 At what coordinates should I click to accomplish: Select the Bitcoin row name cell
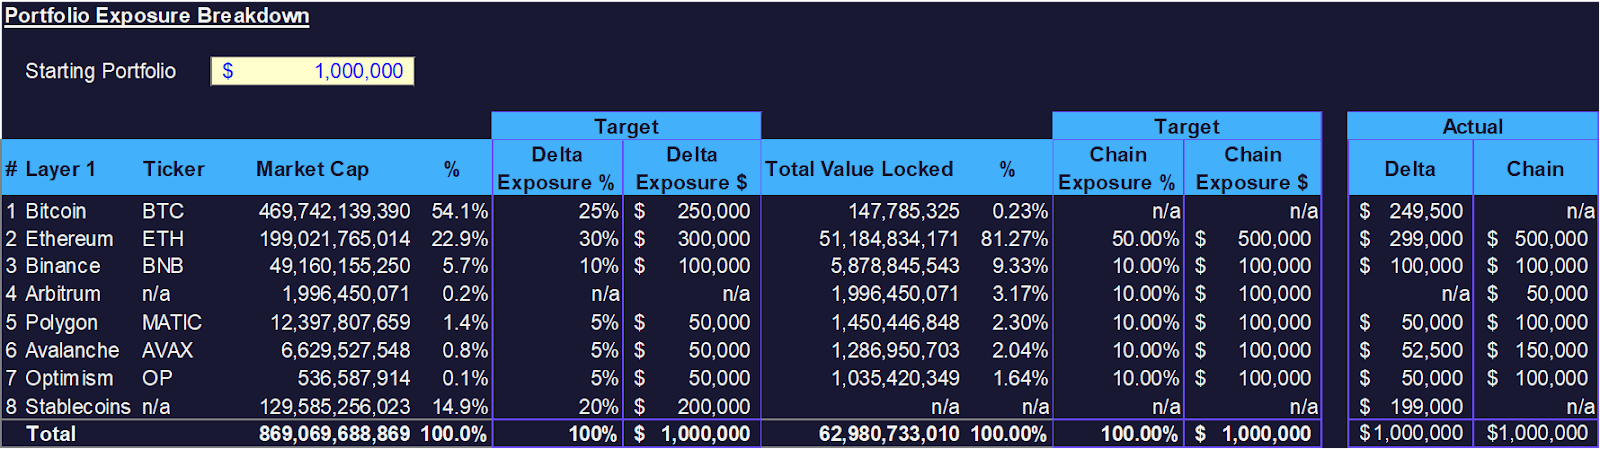(56, 211)
